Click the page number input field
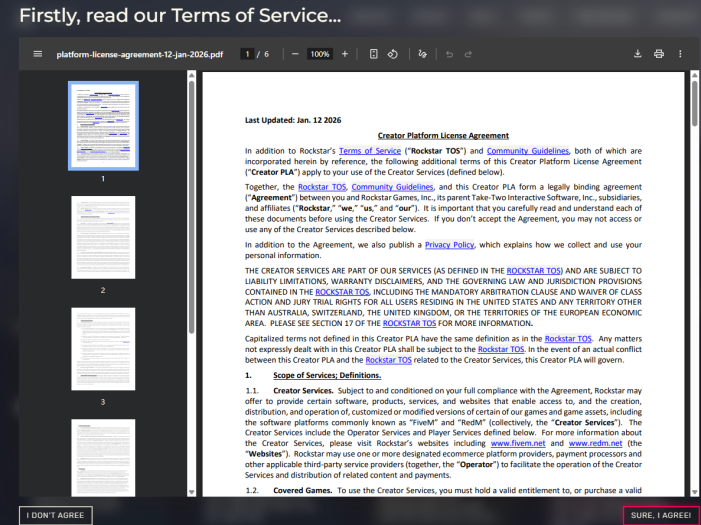The image size is (701, 525). [247, 54]
